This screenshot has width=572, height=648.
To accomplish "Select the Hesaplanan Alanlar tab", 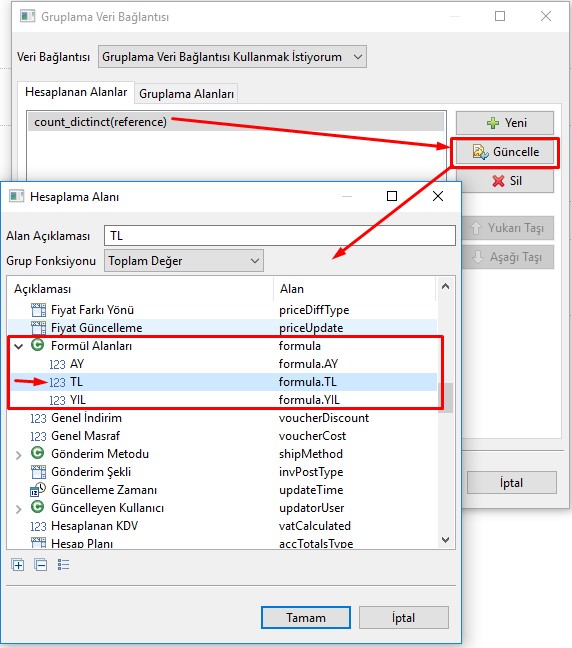I will 76,92.
